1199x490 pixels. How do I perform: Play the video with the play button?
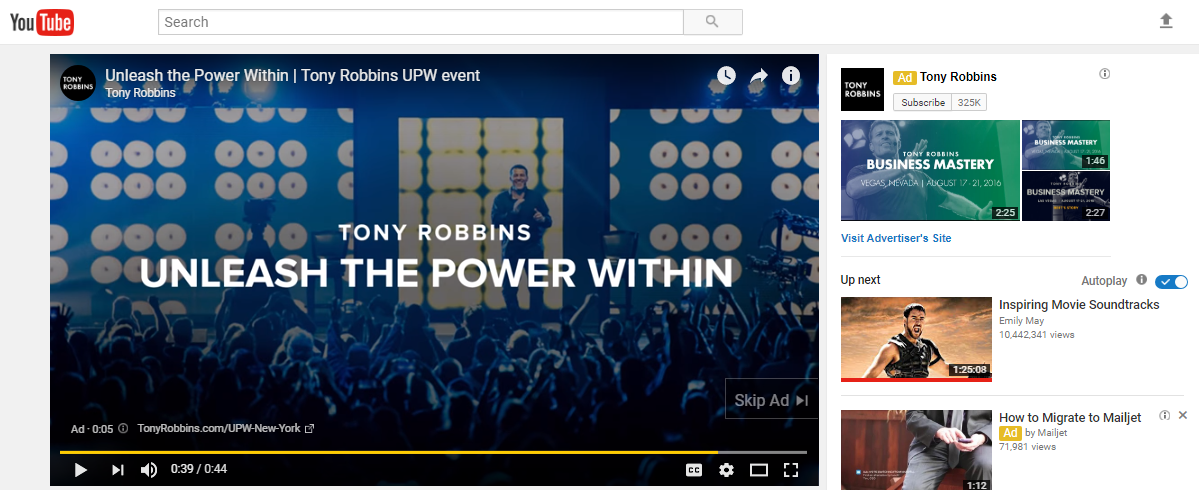pos(80,469)
